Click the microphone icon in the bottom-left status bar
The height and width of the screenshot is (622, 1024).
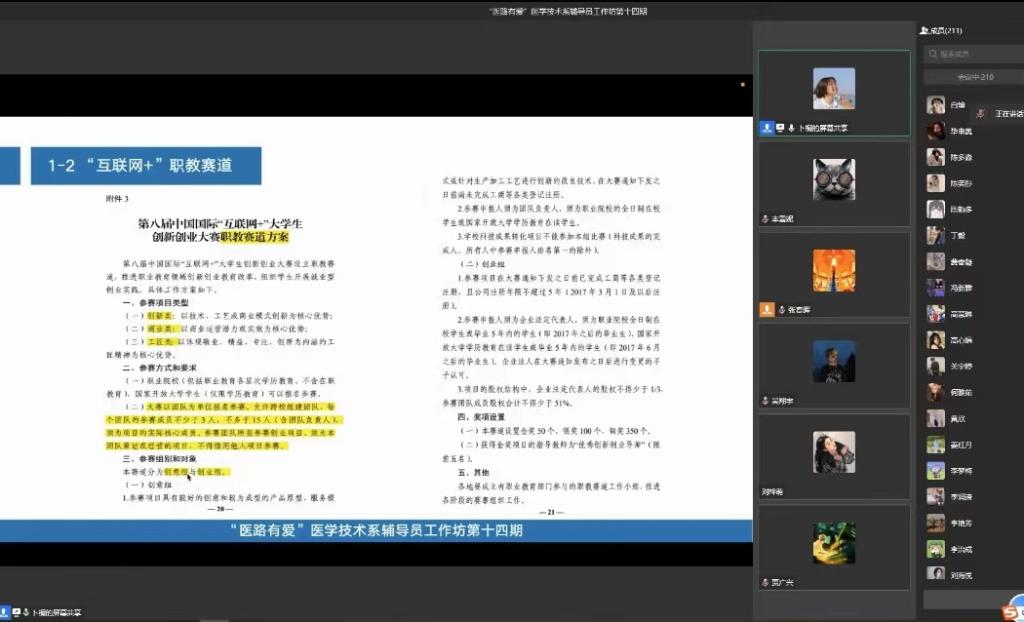[26, 612]
